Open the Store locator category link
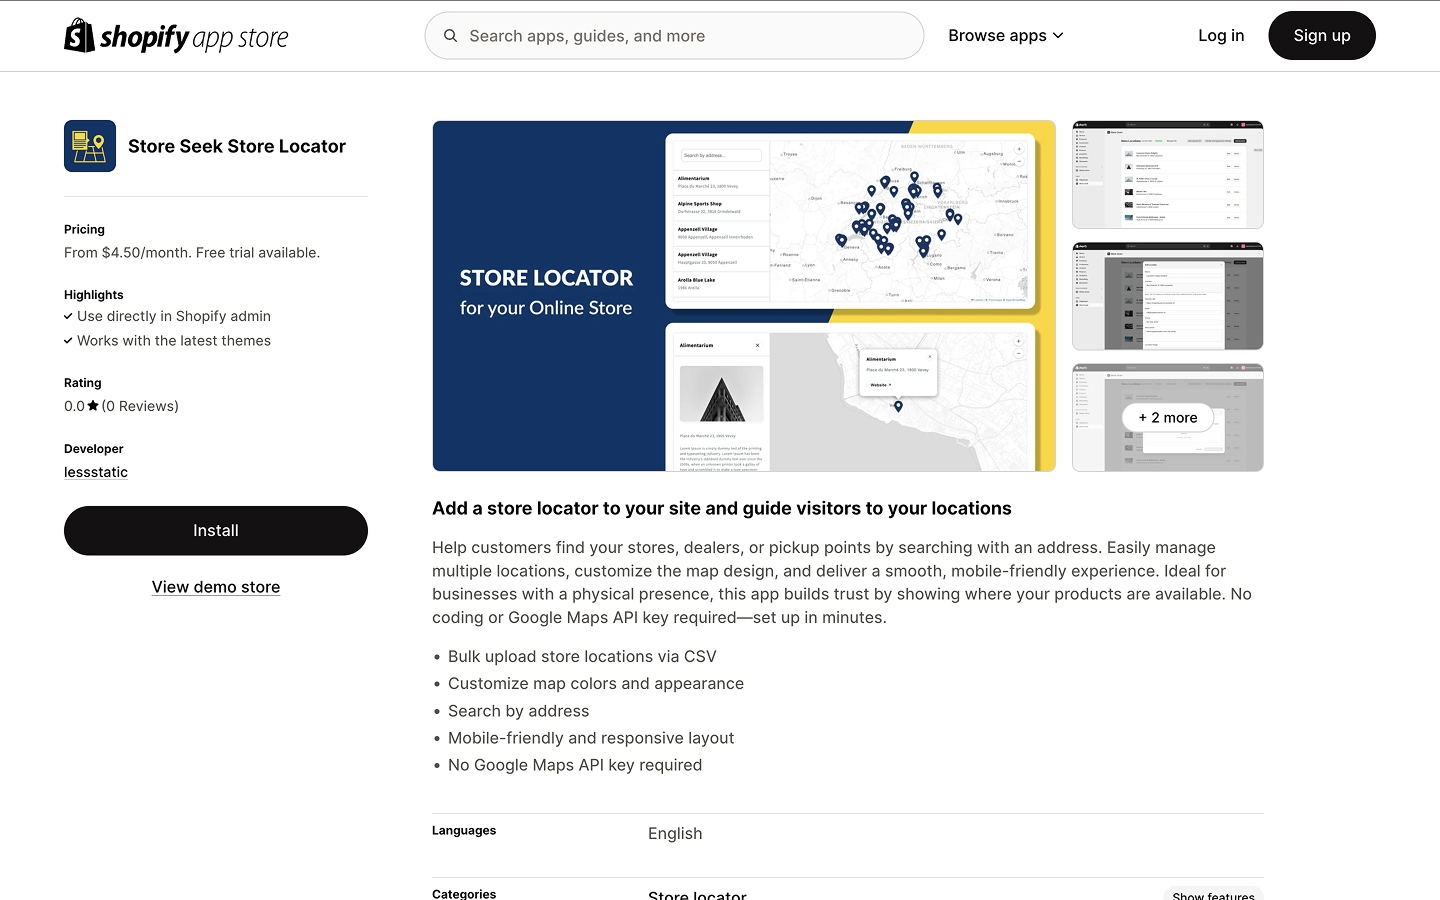 [697, 895]
